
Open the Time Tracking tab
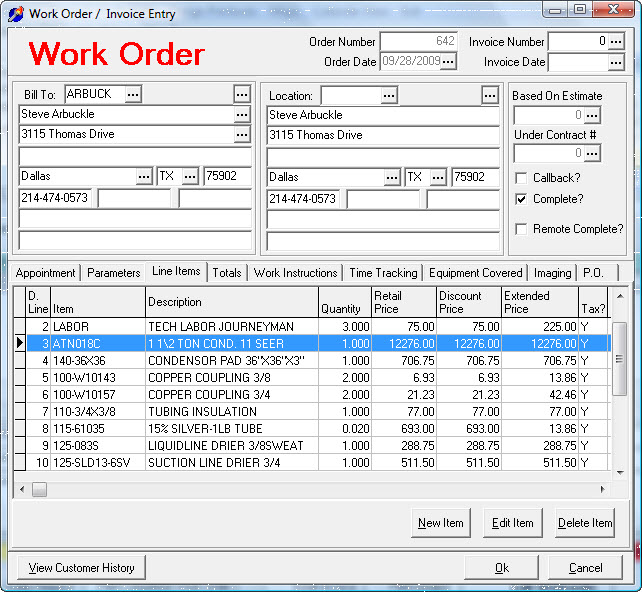pos(383,273)
